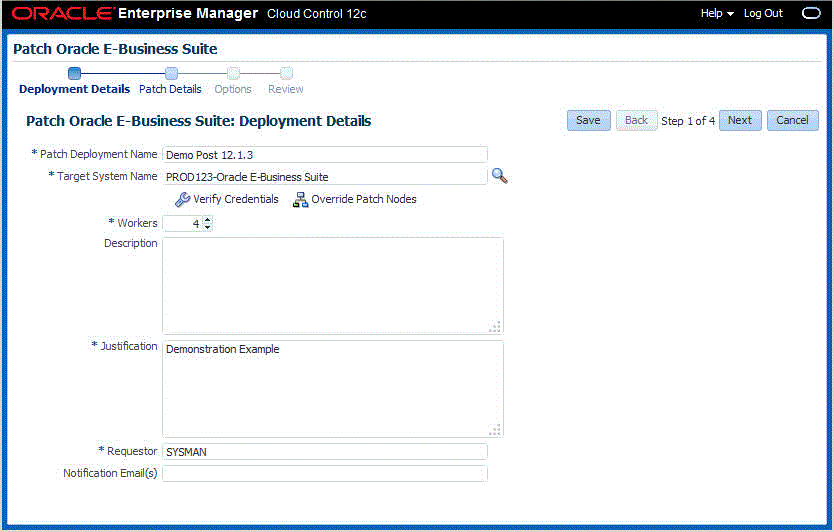Click the Cancel button
This screenshot has width=834, height=532.
coord(793,121)
